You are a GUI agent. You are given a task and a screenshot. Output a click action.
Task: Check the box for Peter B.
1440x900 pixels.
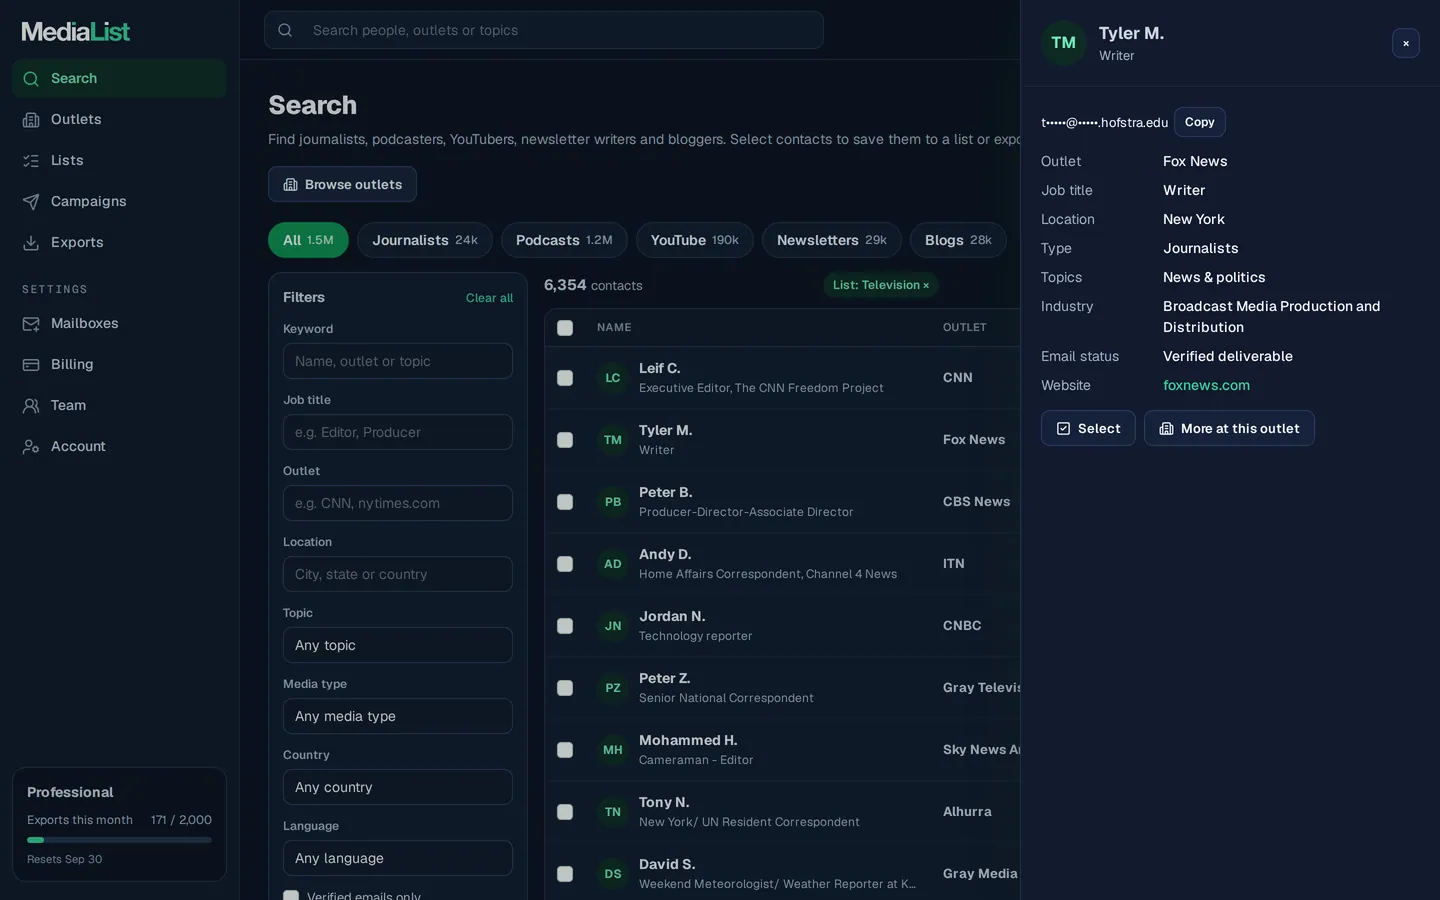tap(565, 502)
